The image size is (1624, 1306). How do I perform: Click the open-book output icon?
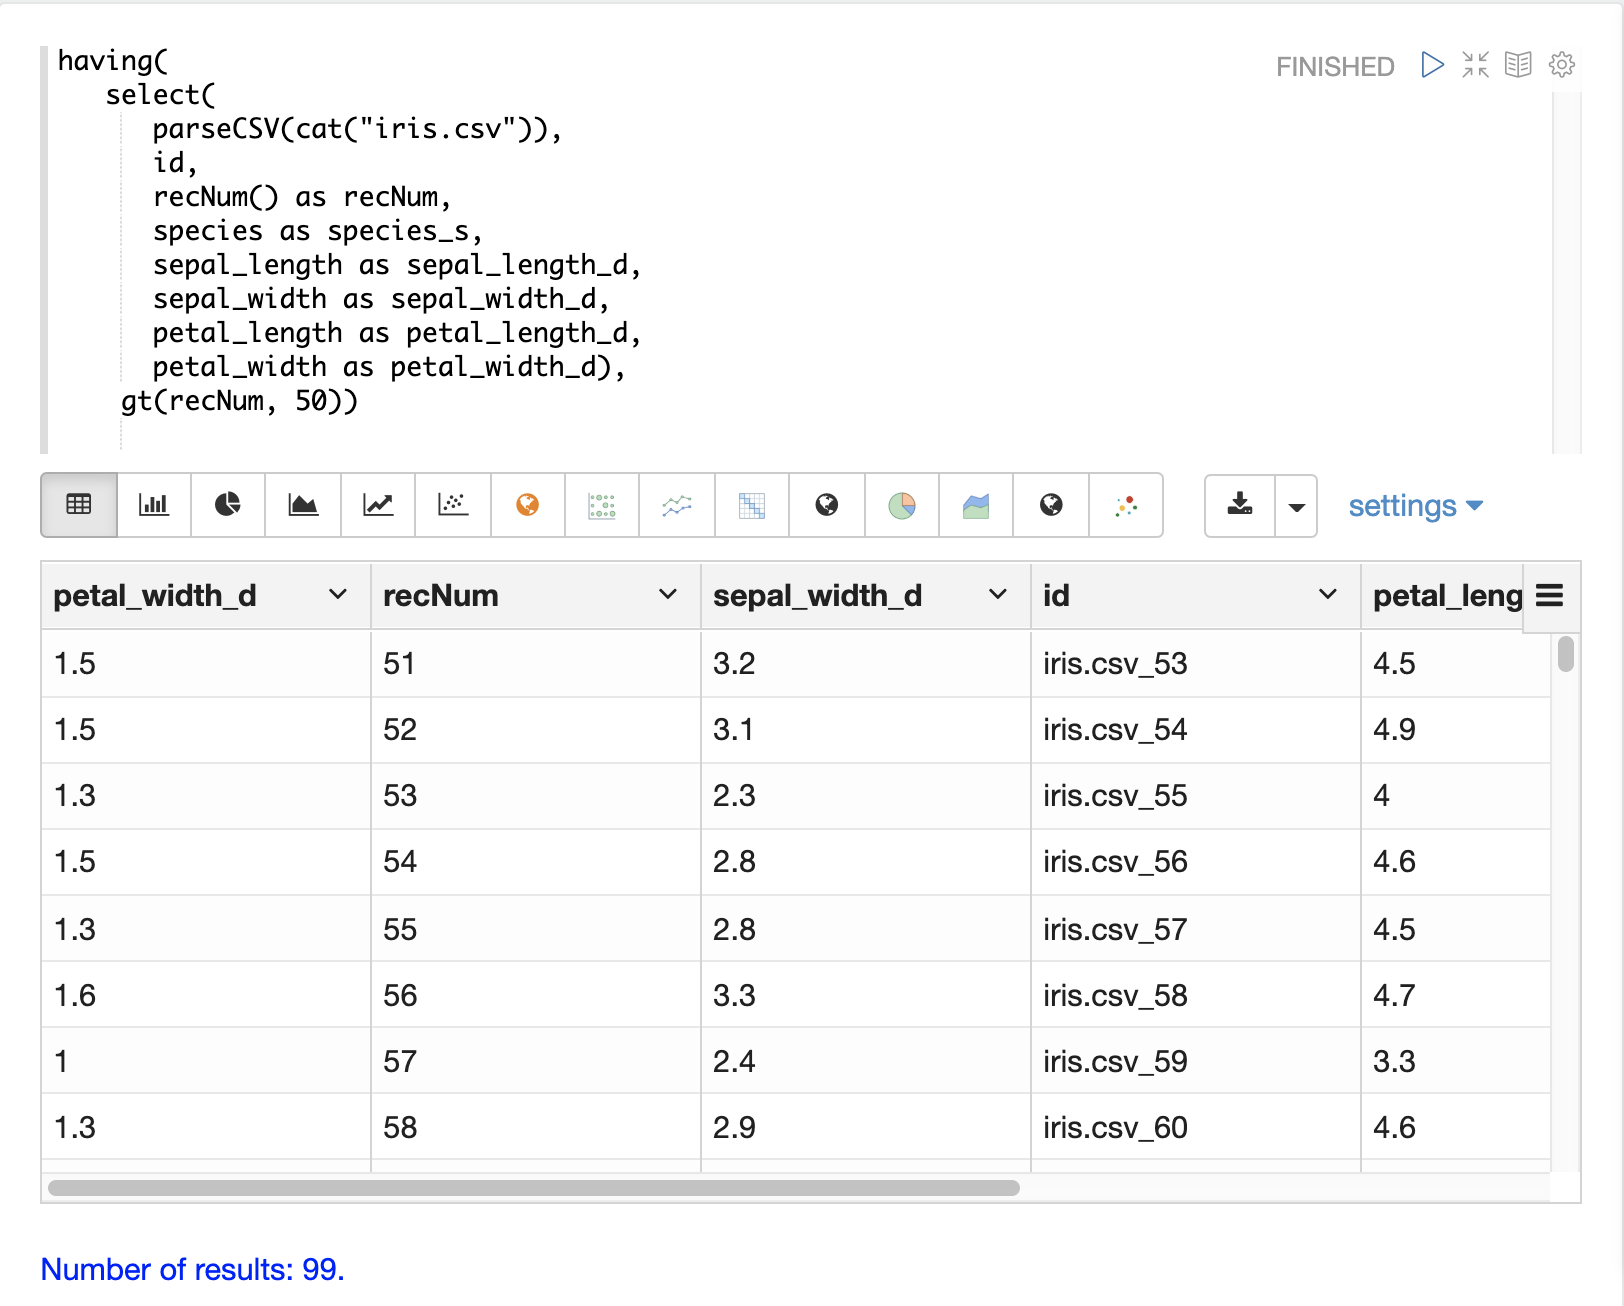[x=1518, y=65]
